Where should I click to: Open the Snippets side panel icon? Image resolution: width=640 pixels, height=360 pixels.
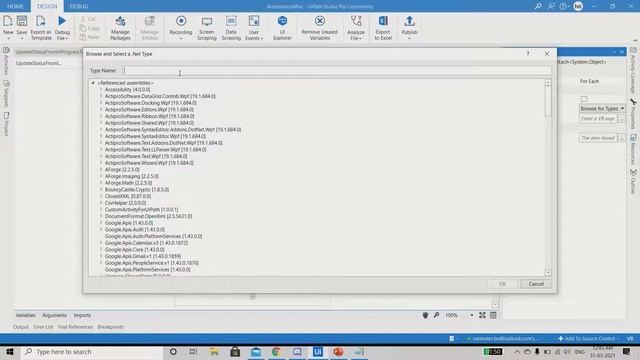pyautogui.click(x=6, y=83)
